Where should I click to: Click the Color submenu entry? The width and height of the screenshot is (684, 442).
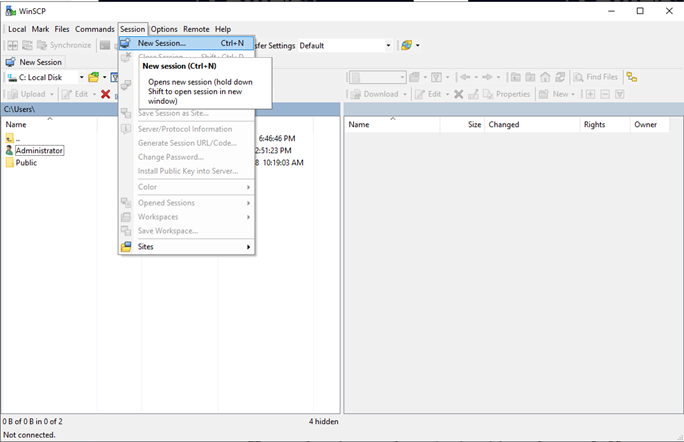[x=187, y=187]
